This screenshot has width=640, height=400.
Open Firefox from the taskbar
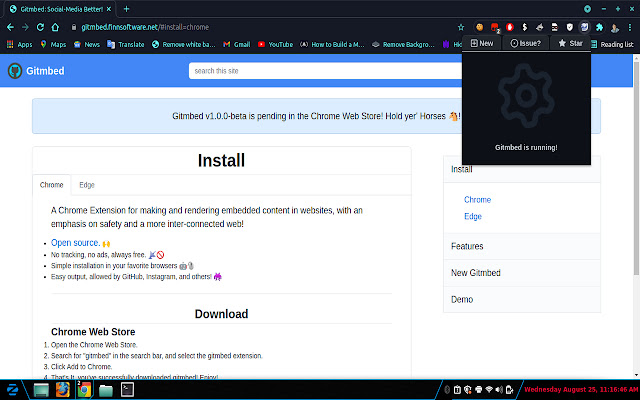pos(62,390)
